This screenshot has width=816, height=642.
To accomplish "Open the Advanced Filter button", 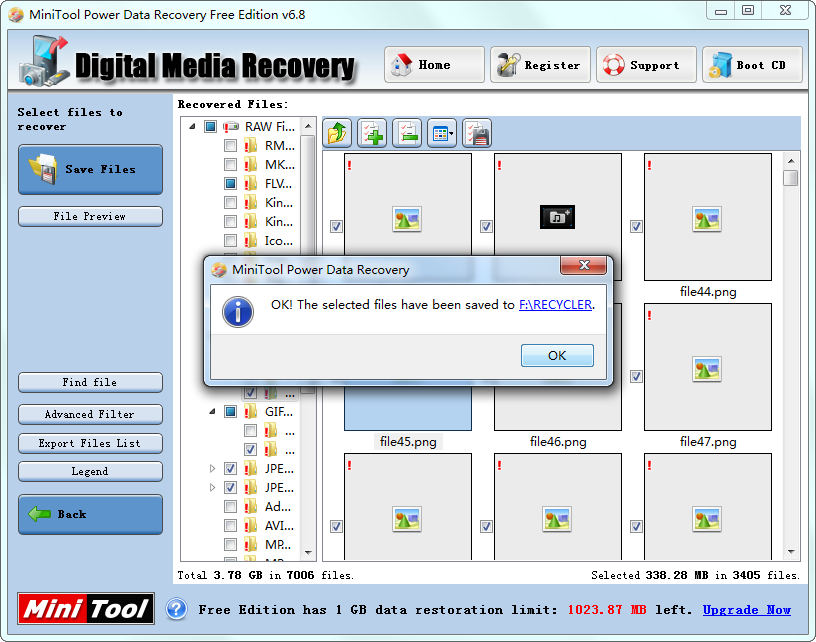I will (91, 415).
